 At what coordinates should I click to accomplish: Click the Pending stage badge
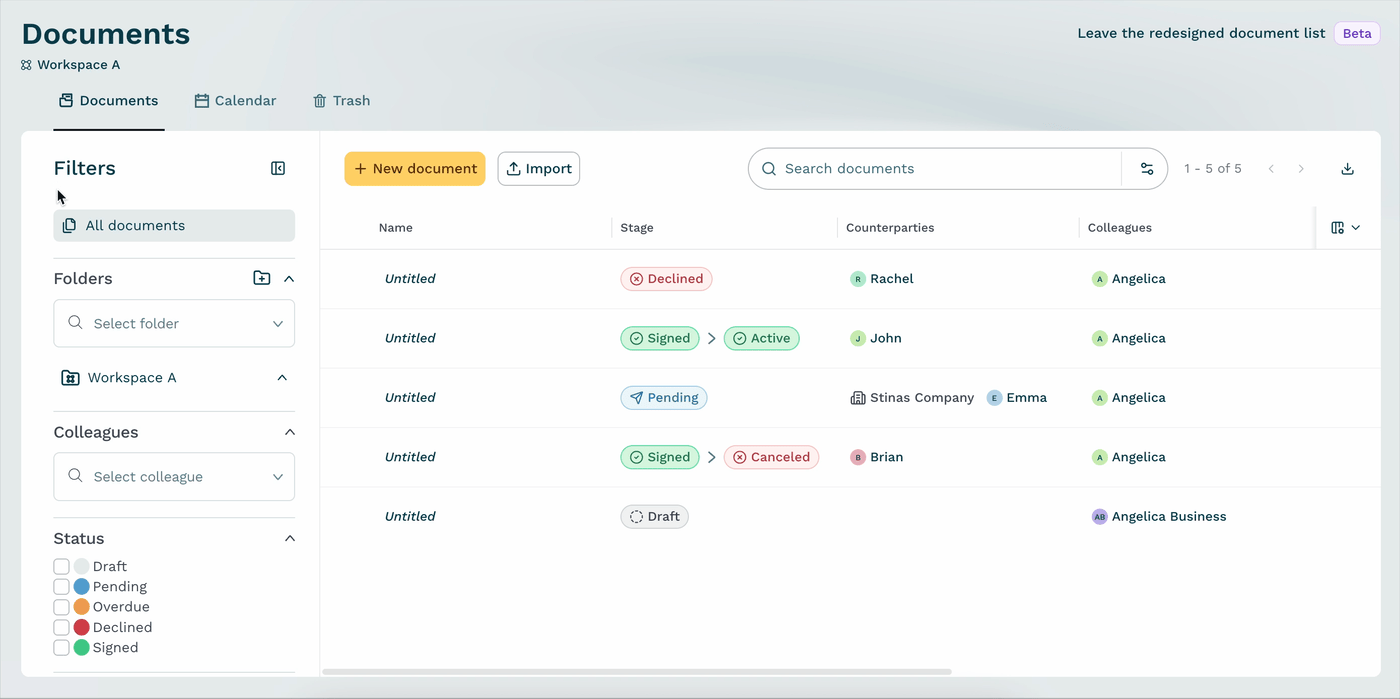click(x=664, y=398)
